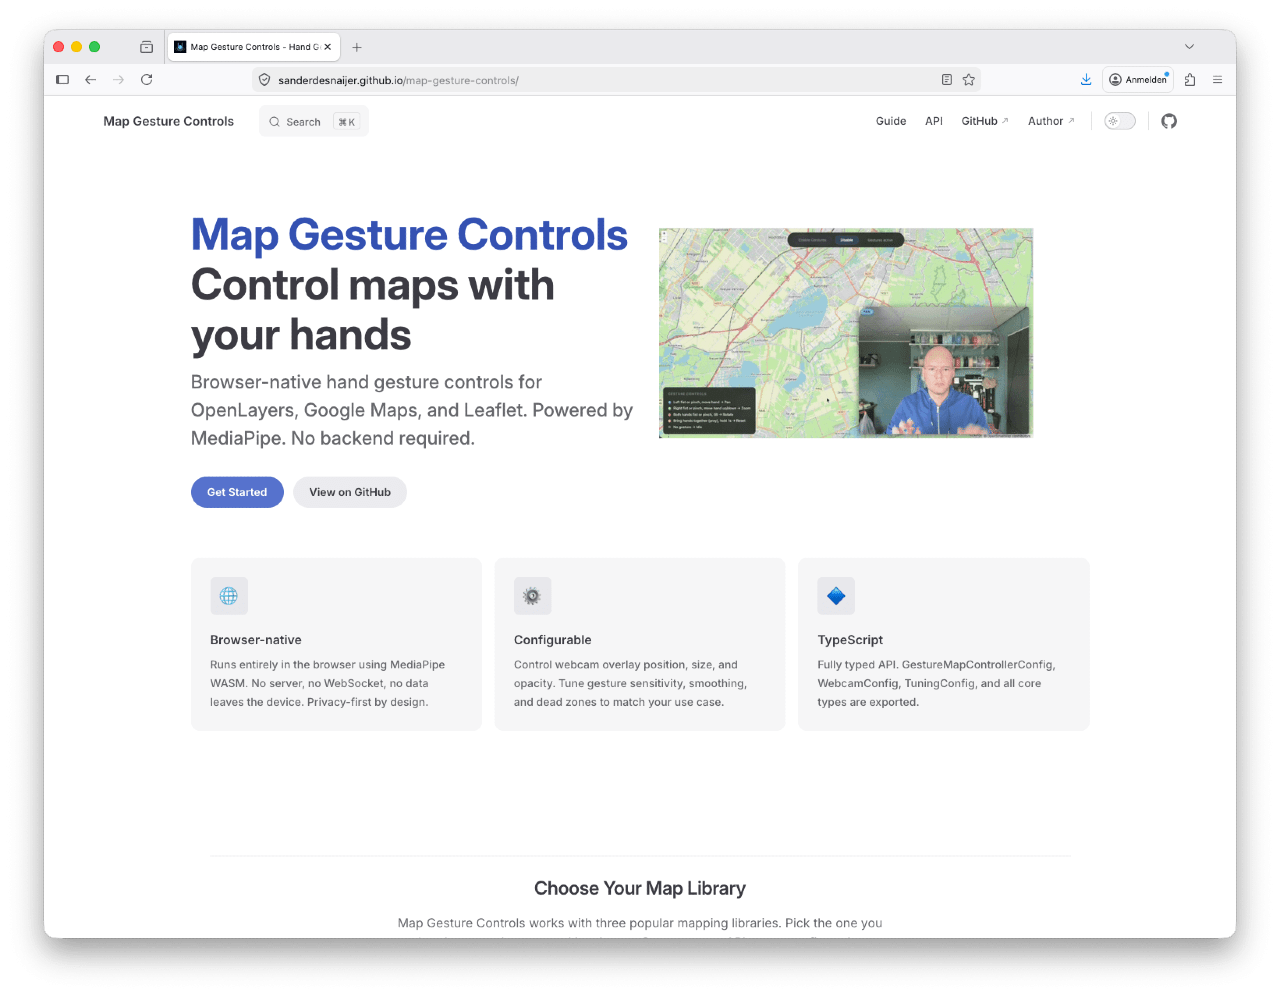Screen dimensions: 1280x996
Task: Click the 'Browser-native hand gesture controls' tagline
Action: 412,410
